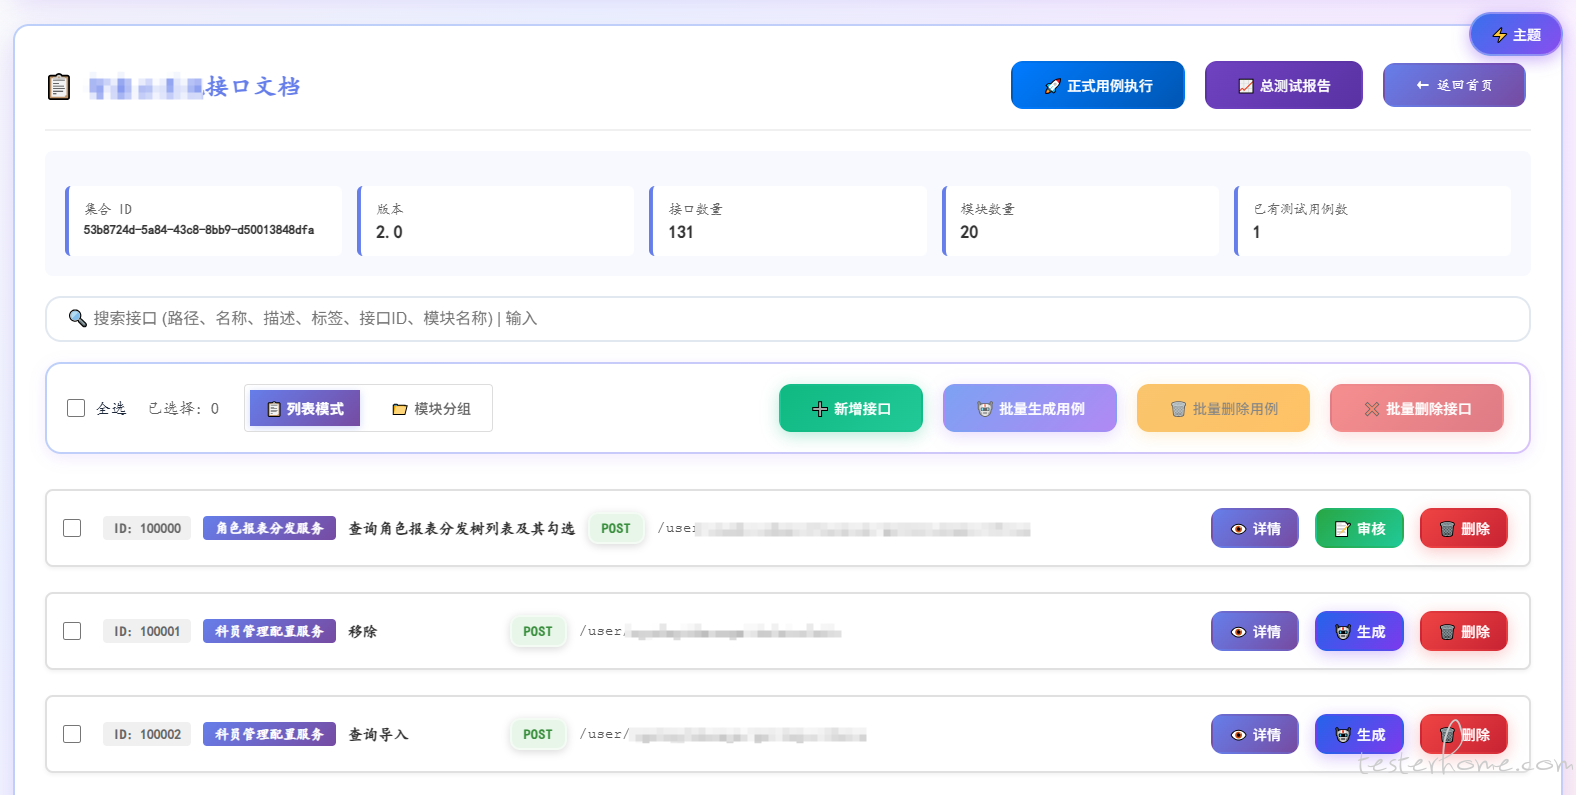Open the 总测试报告 report

click(x=1283, y=86)
